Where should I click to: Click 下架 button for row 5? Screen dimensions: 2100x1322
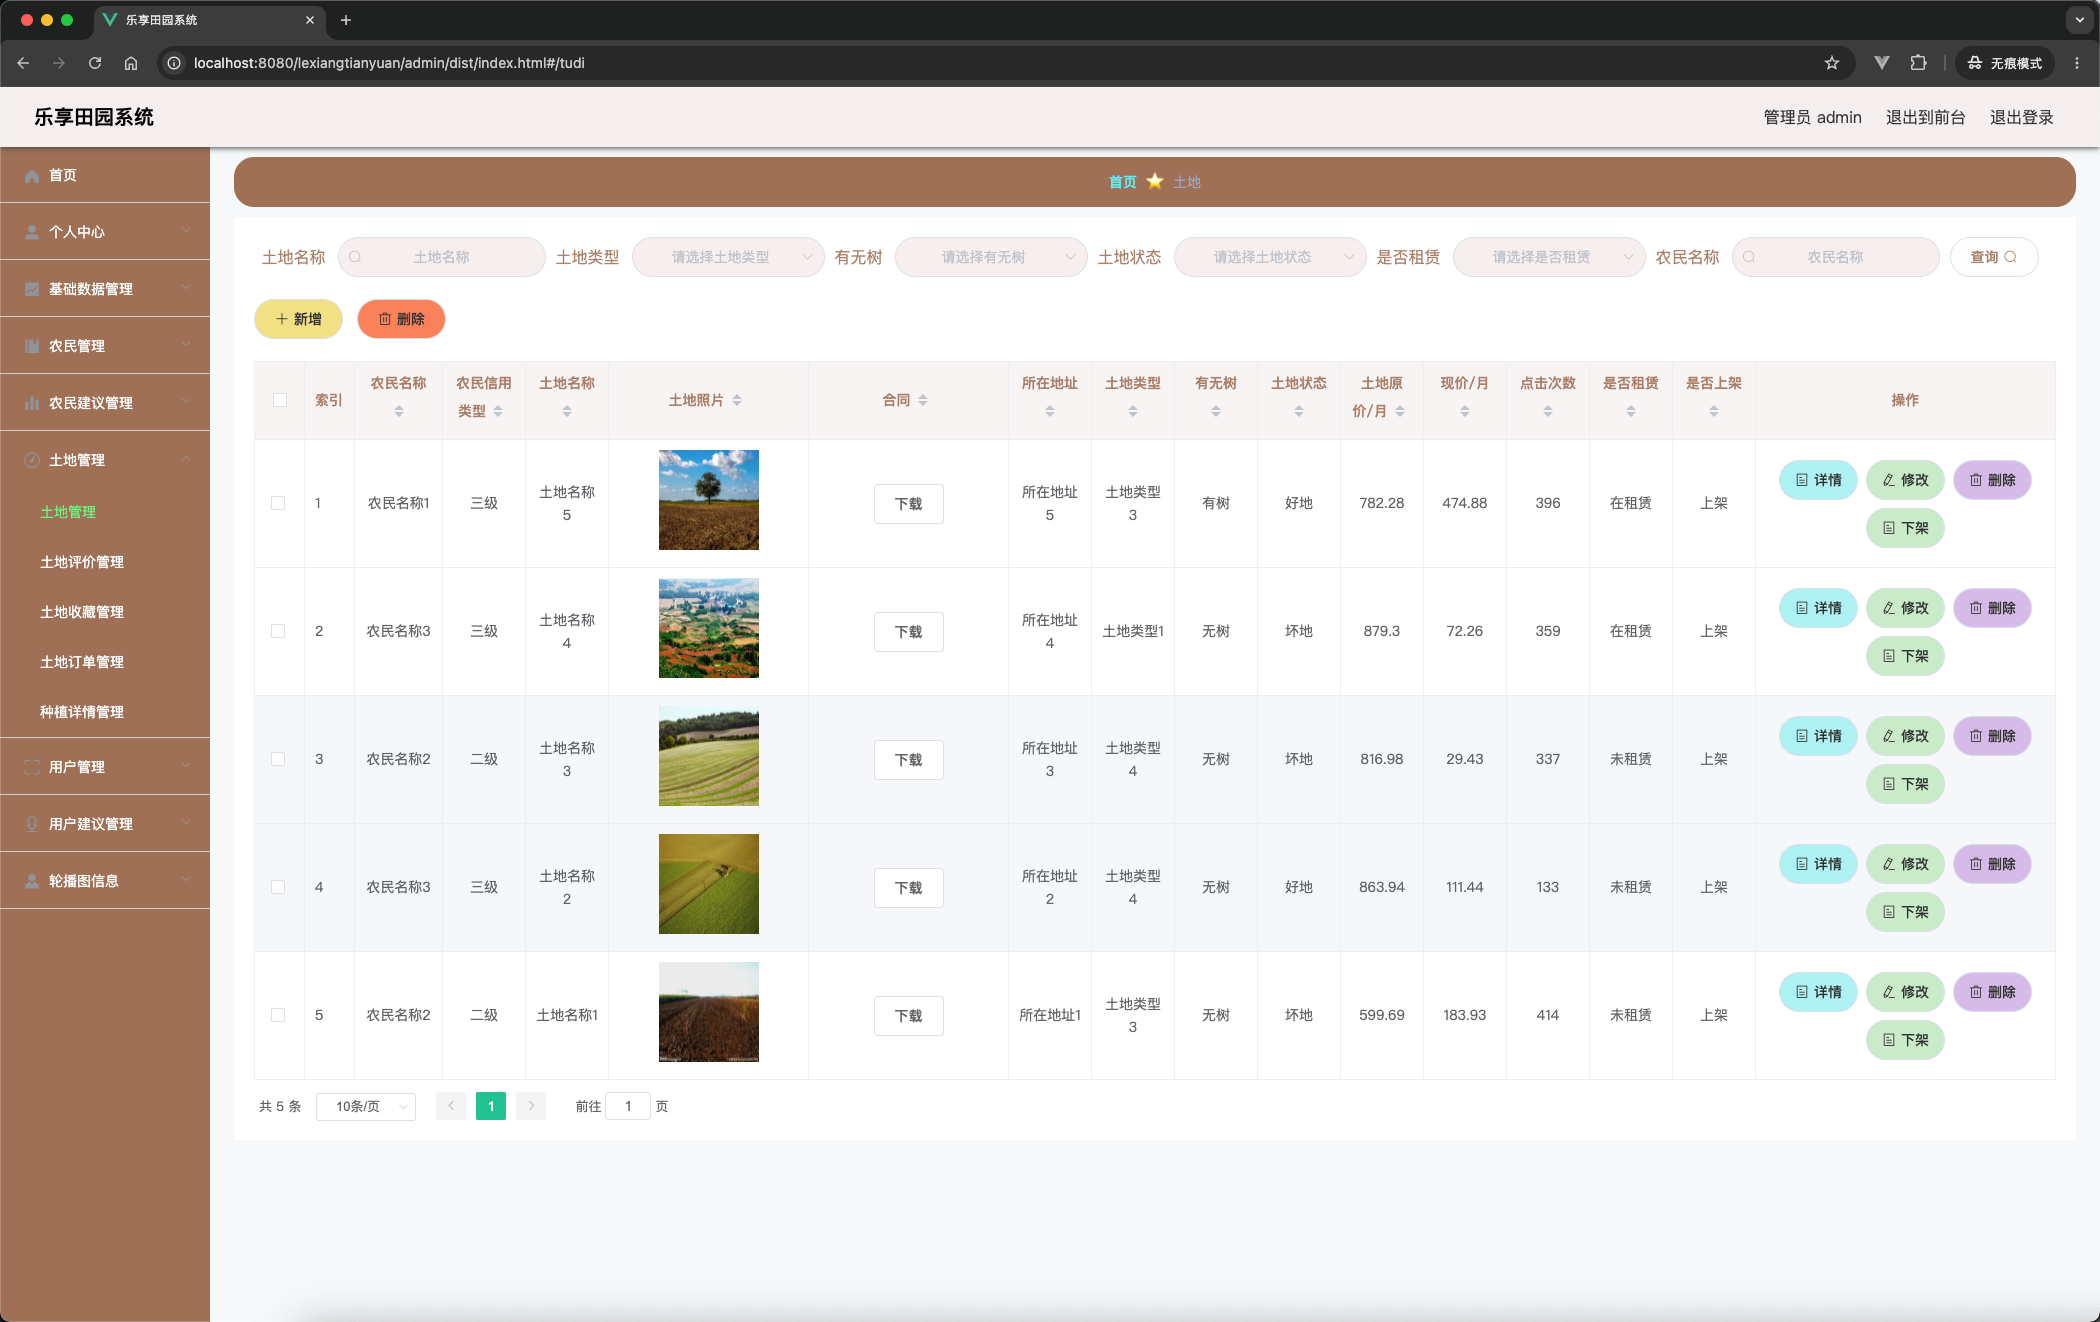click(1905, 1040)
